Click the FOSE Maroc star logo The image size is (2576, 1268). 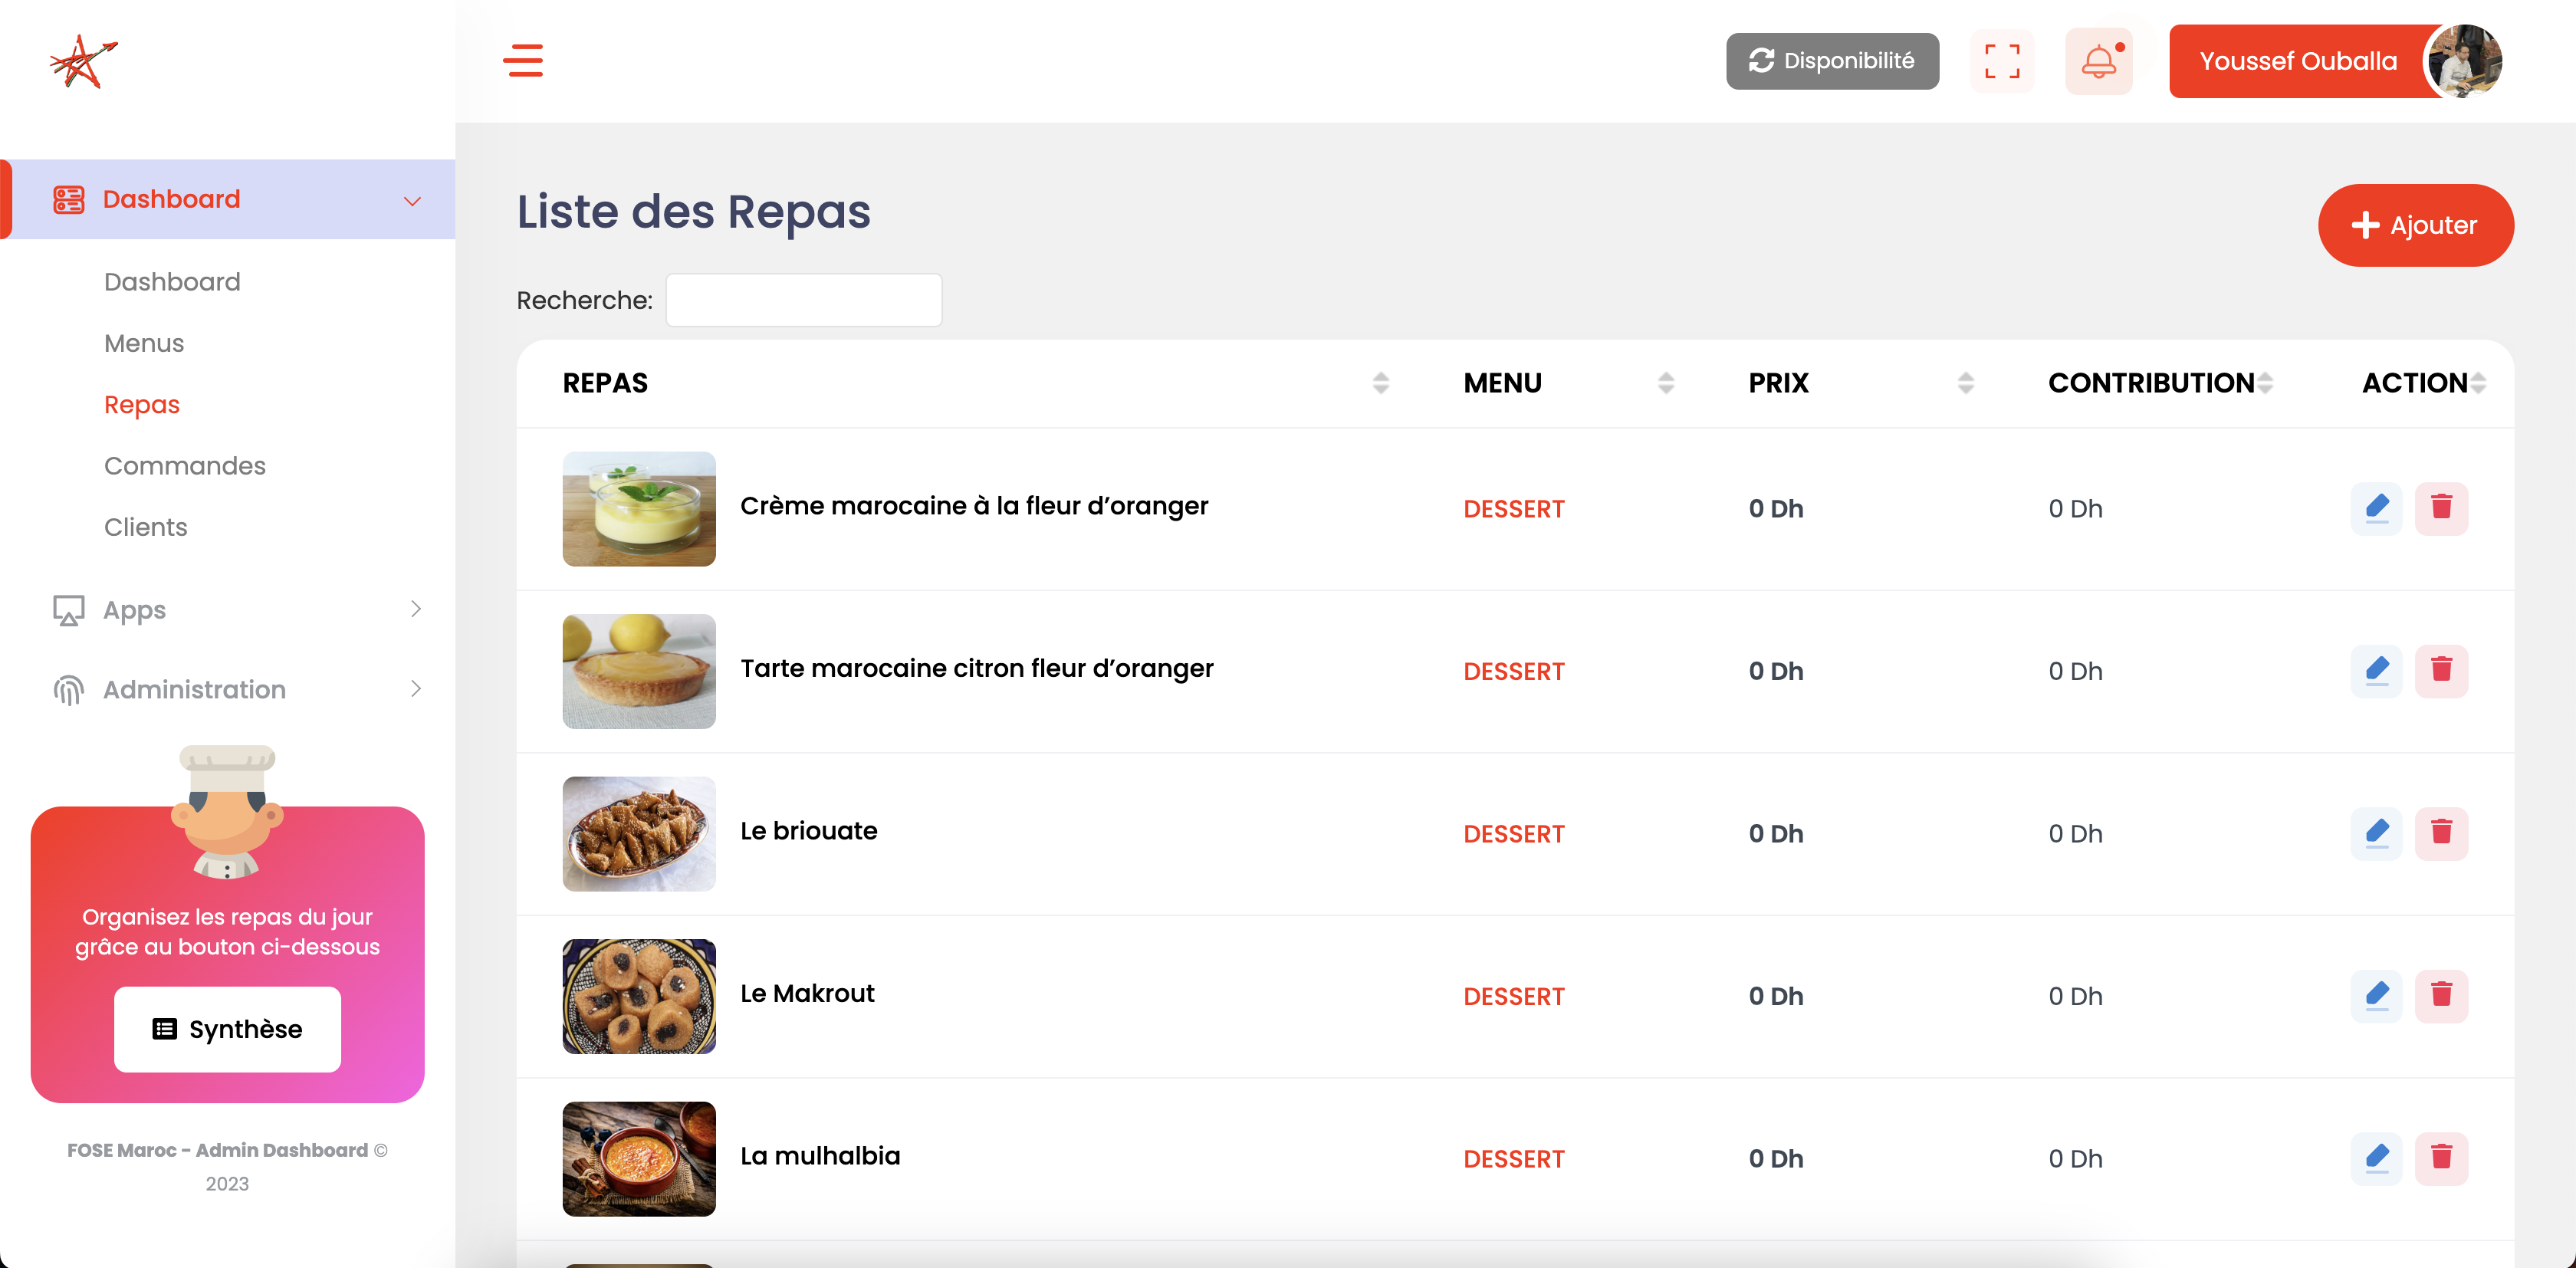pyautogui.click(x=83, y=62)
